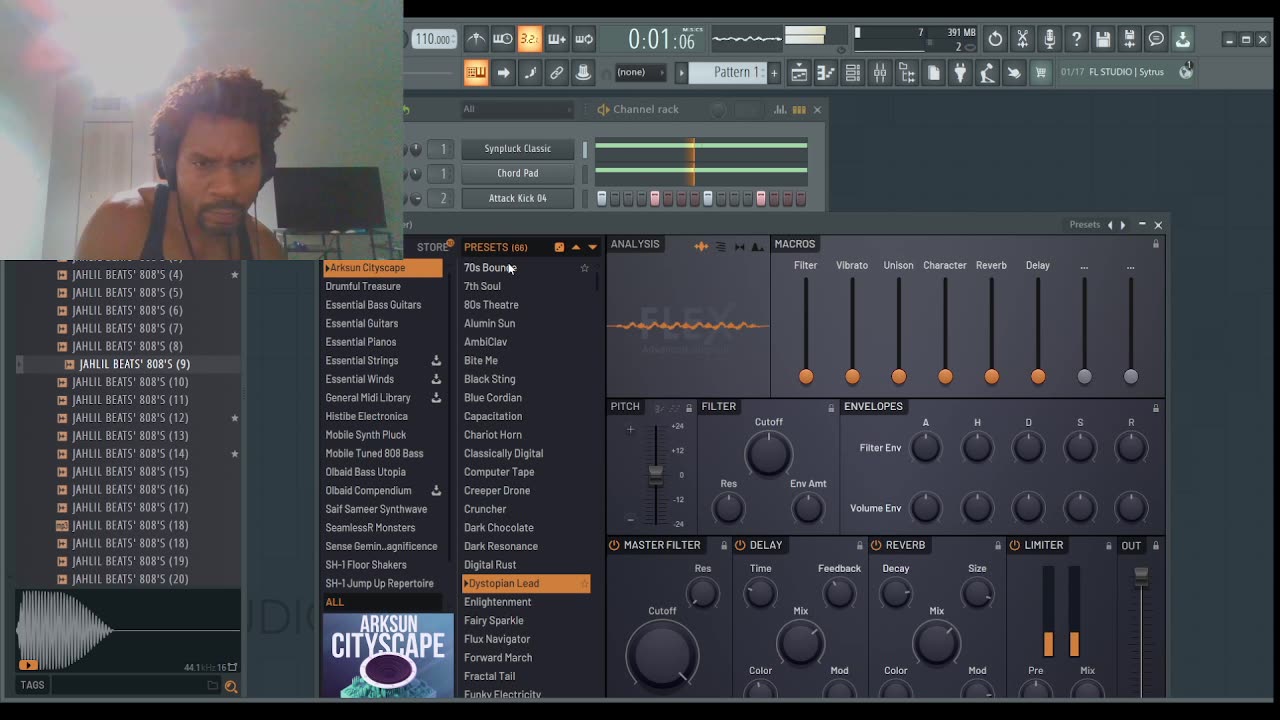This screenshot has width=1280, height=720.
Task: Toggle the metronome icon
Action: [476, 39]
